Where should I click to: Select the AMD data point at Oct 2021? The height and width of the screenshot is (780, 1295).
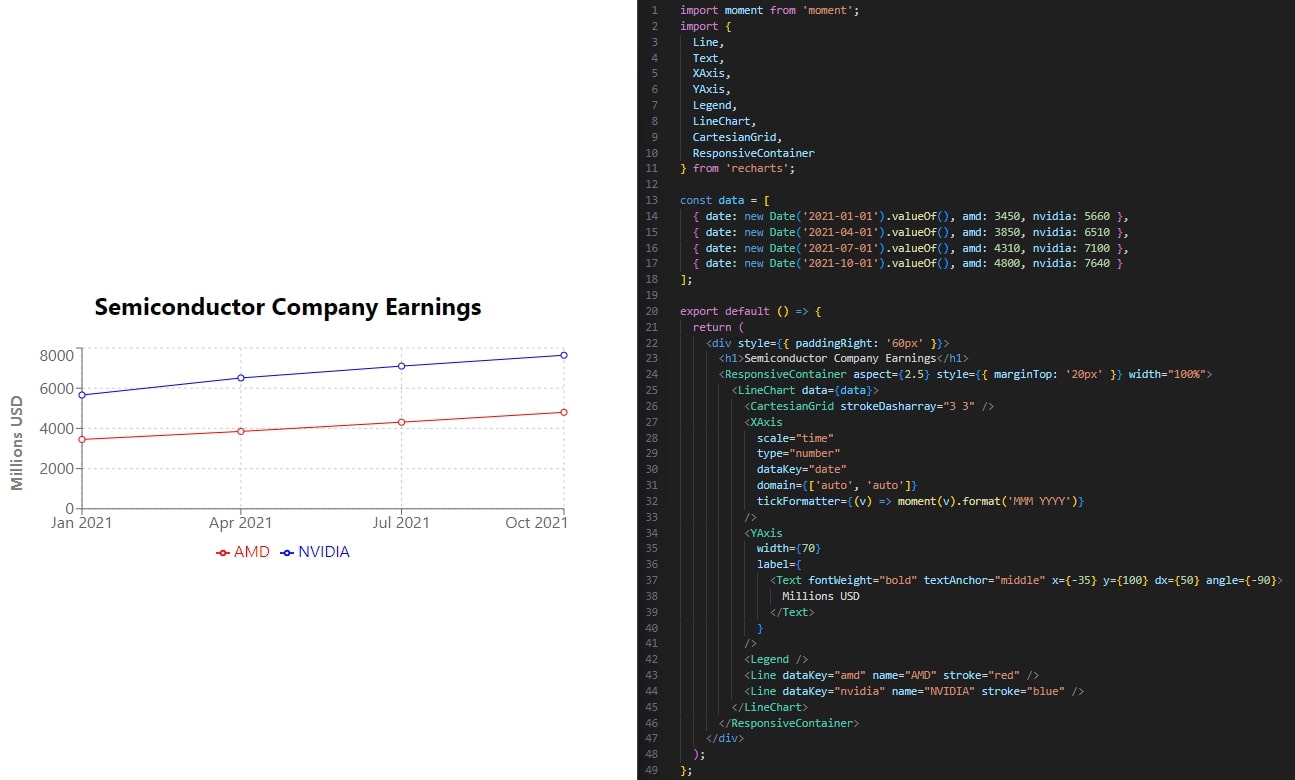[564, 412]
